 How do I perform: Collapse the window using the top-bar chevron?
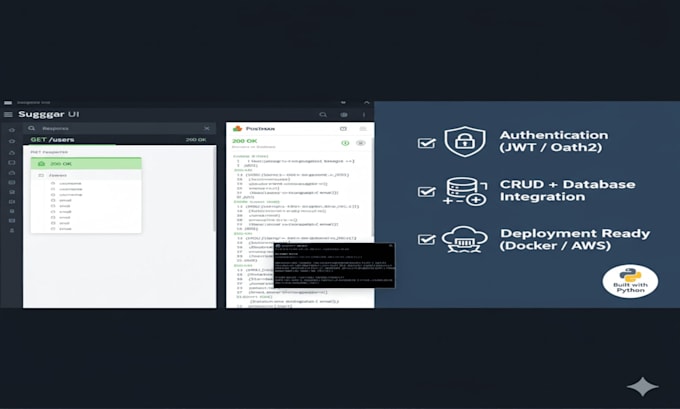tap(366, 102)
